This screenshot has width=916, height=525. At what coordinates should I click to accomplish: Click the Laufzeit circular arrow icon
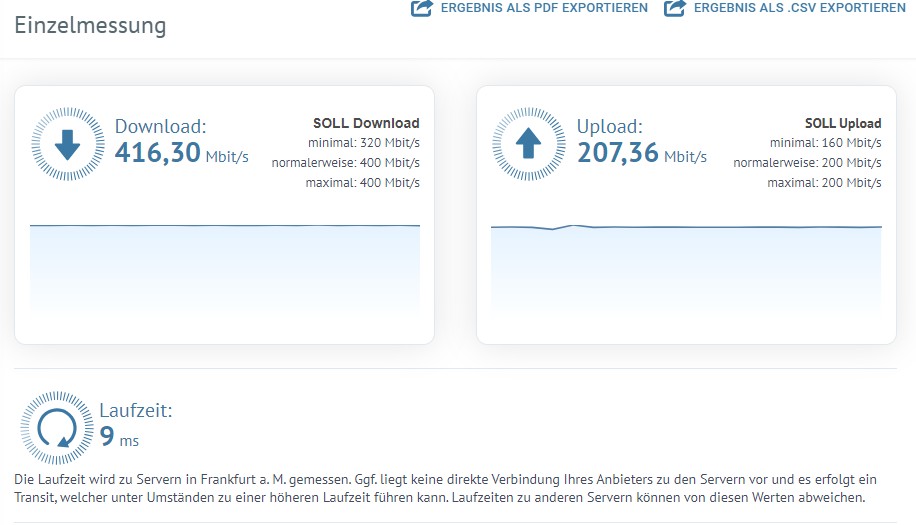(x=56, y=428)
